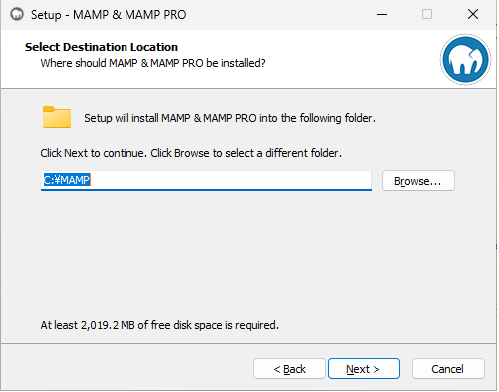Cancel the MAMP installation

coord(448,369)
